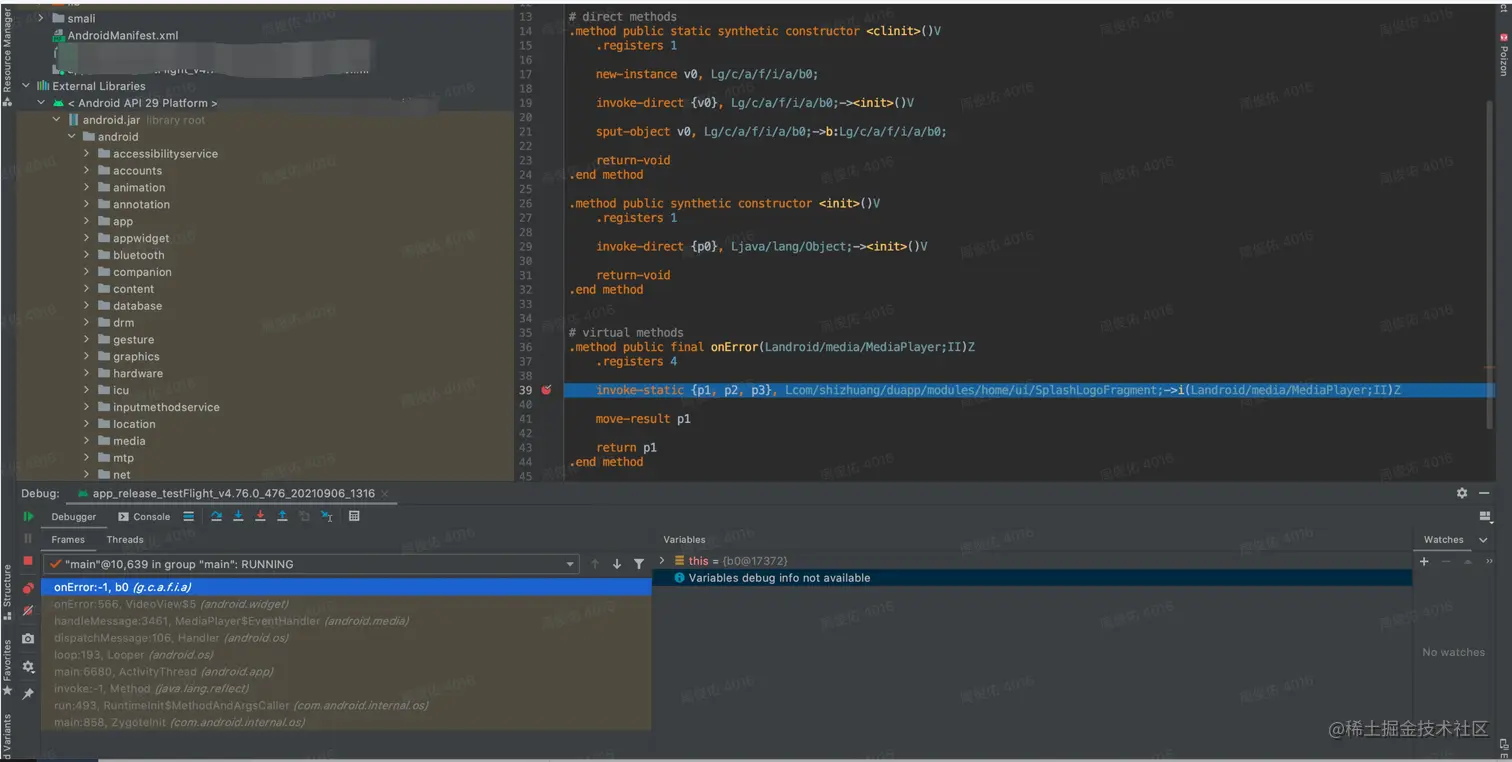Click the Step Into icon
This screenshot has width=1512, height=762.
tap(238, 516)
